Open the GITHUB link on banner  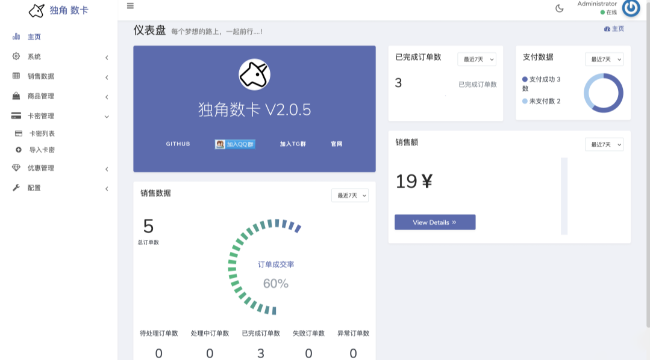coord(178,144)
